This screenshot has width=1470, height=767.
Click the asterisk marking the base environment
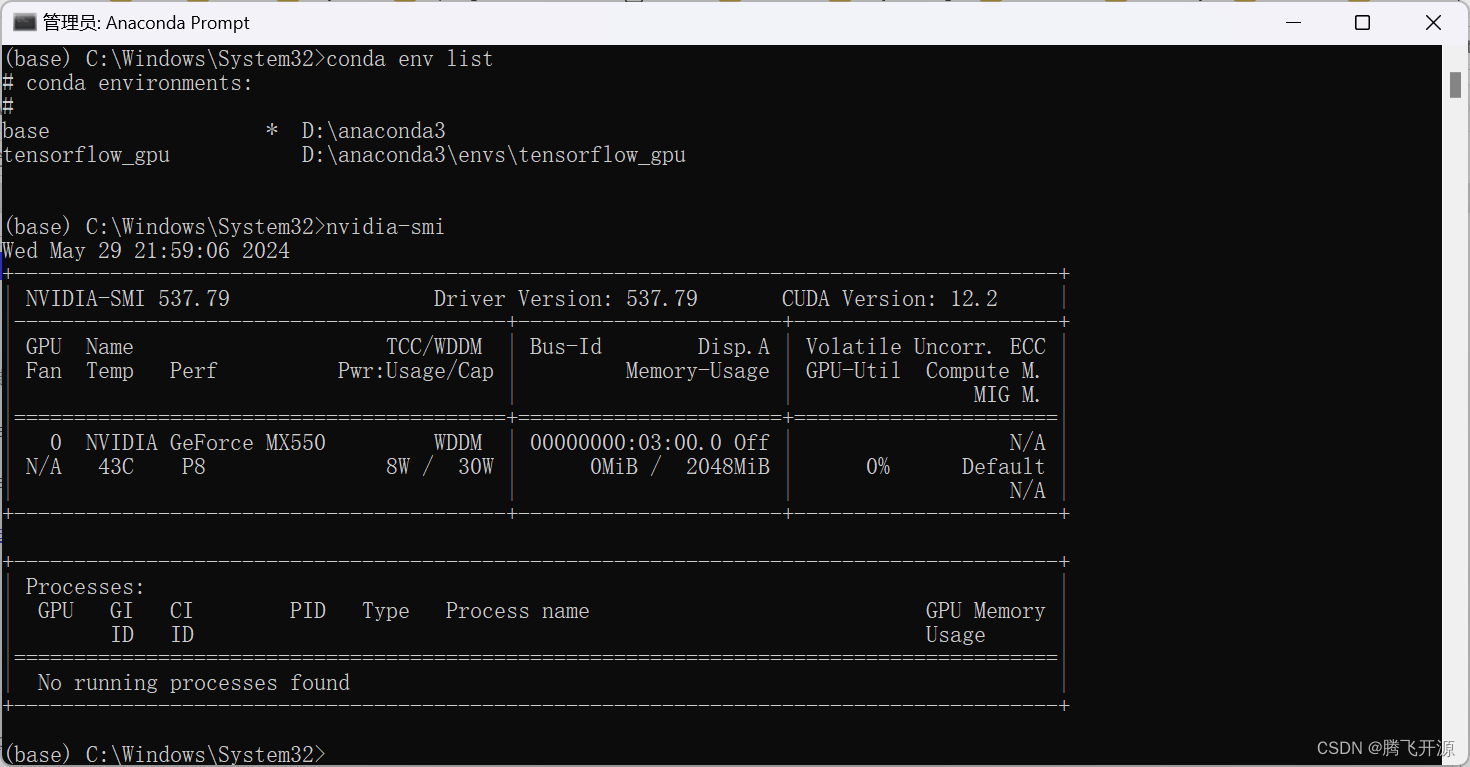[272, 130]
